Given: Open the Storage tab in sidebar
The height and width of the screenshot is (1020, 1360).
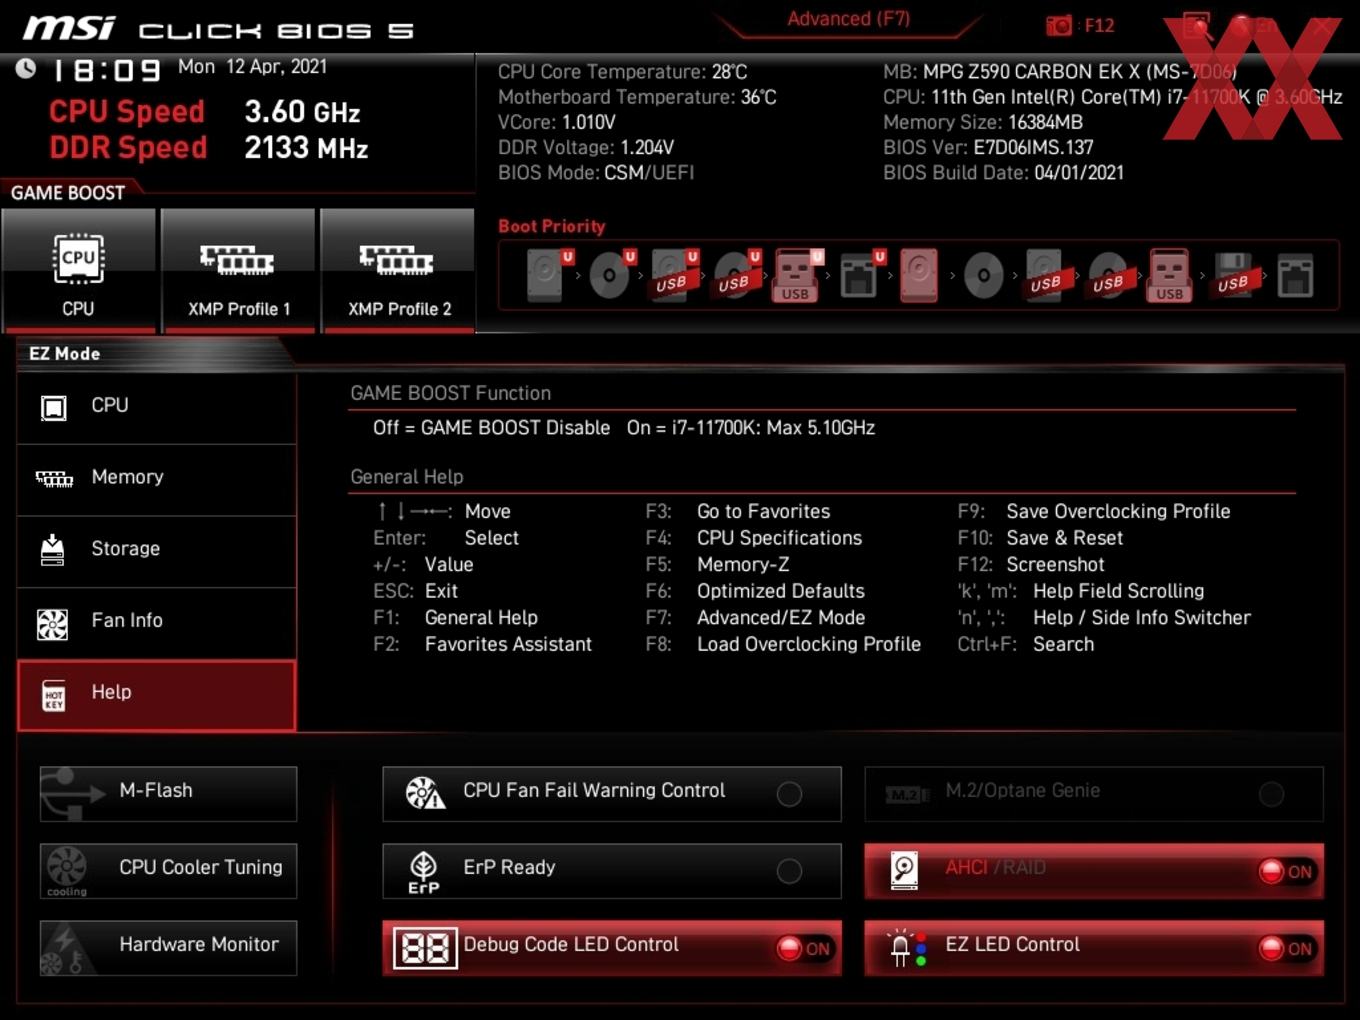Looking at the screenshot, I should tap(157, 551).
